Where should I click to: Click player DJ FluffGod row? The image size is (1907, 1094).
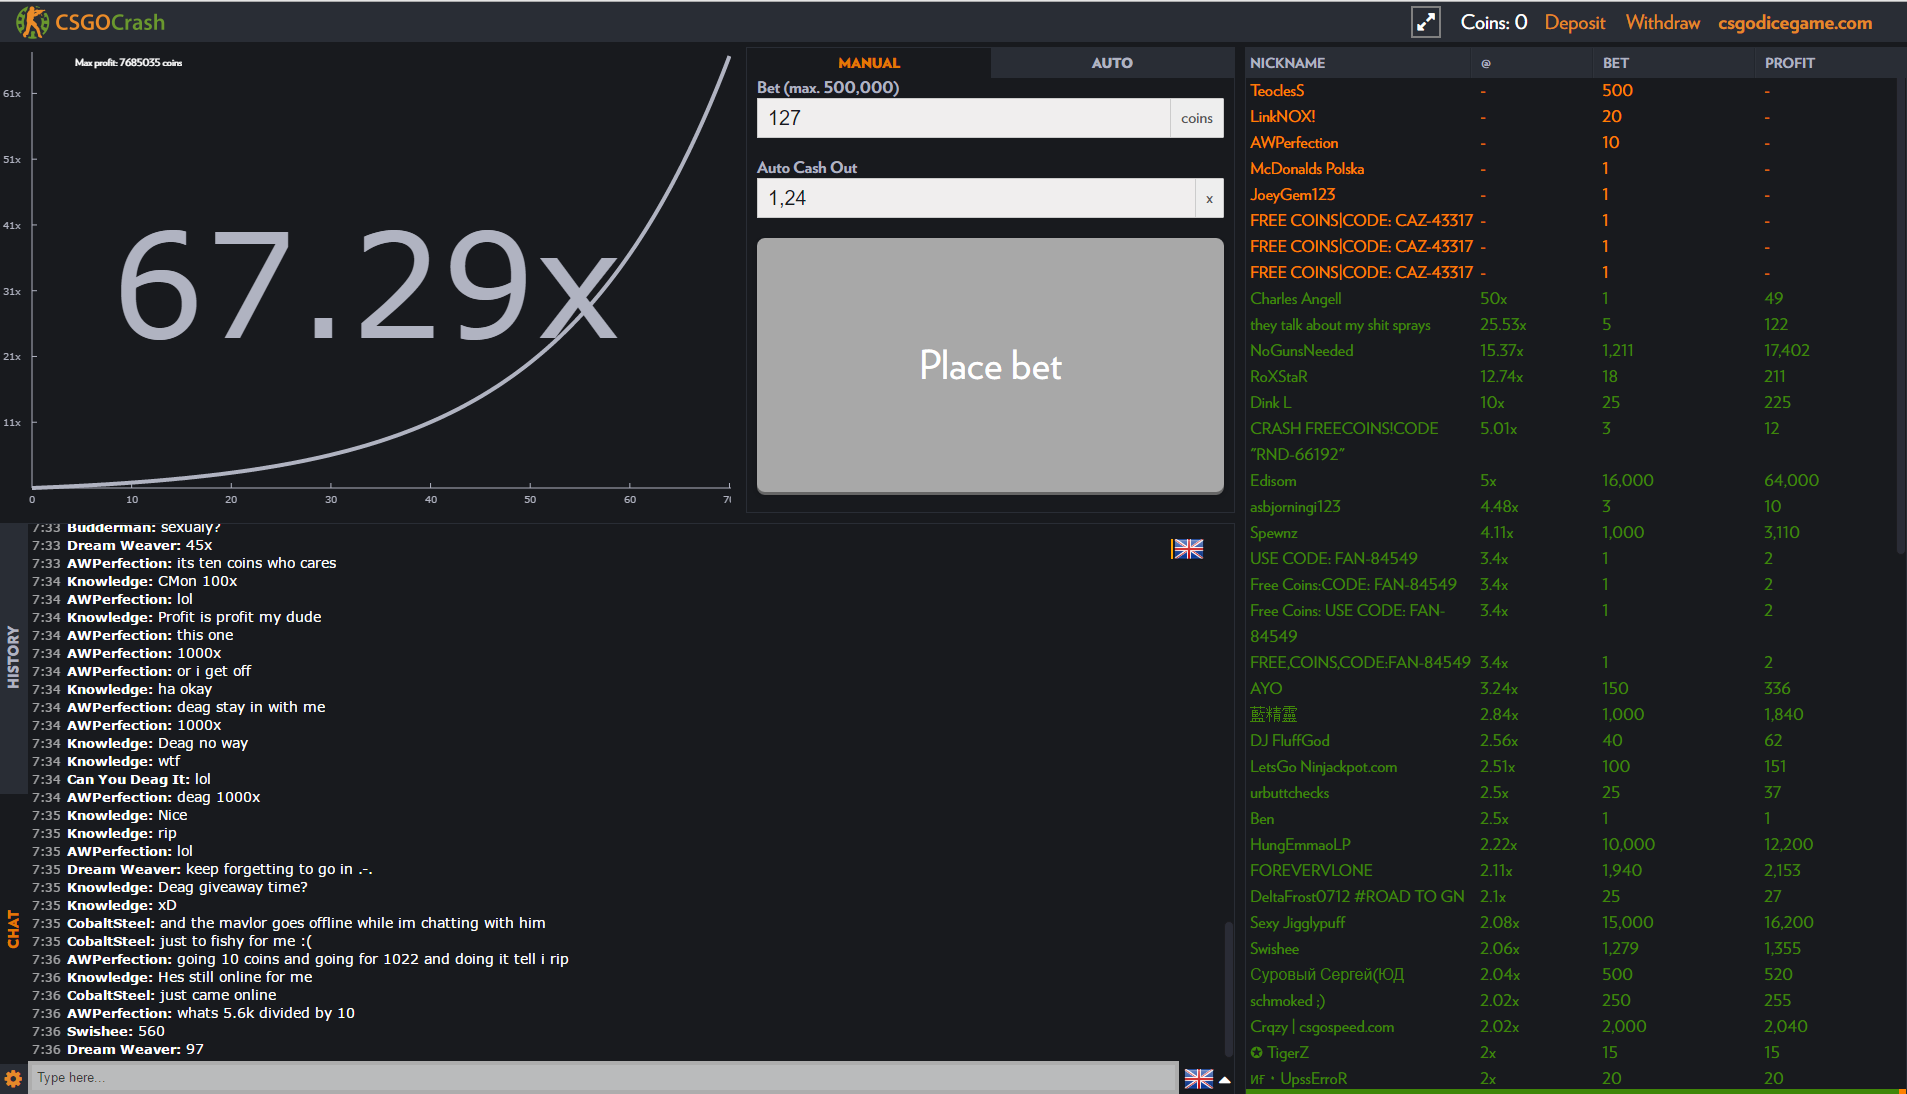(1571, 740)
